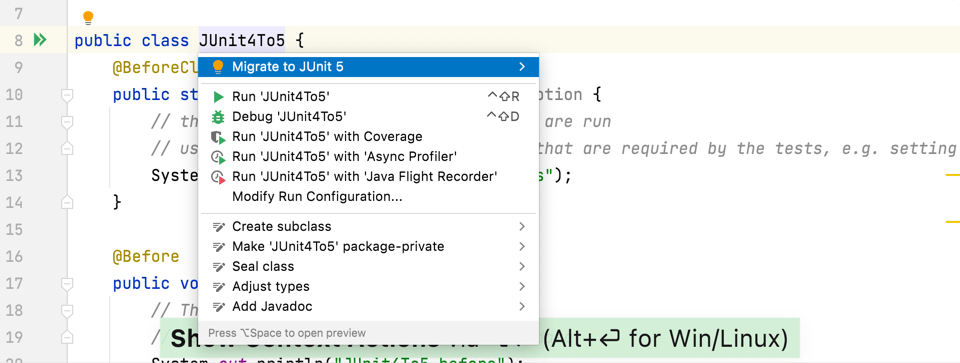
Task: Click the Run with Coverage shield icon
Action: coord(219,137)
